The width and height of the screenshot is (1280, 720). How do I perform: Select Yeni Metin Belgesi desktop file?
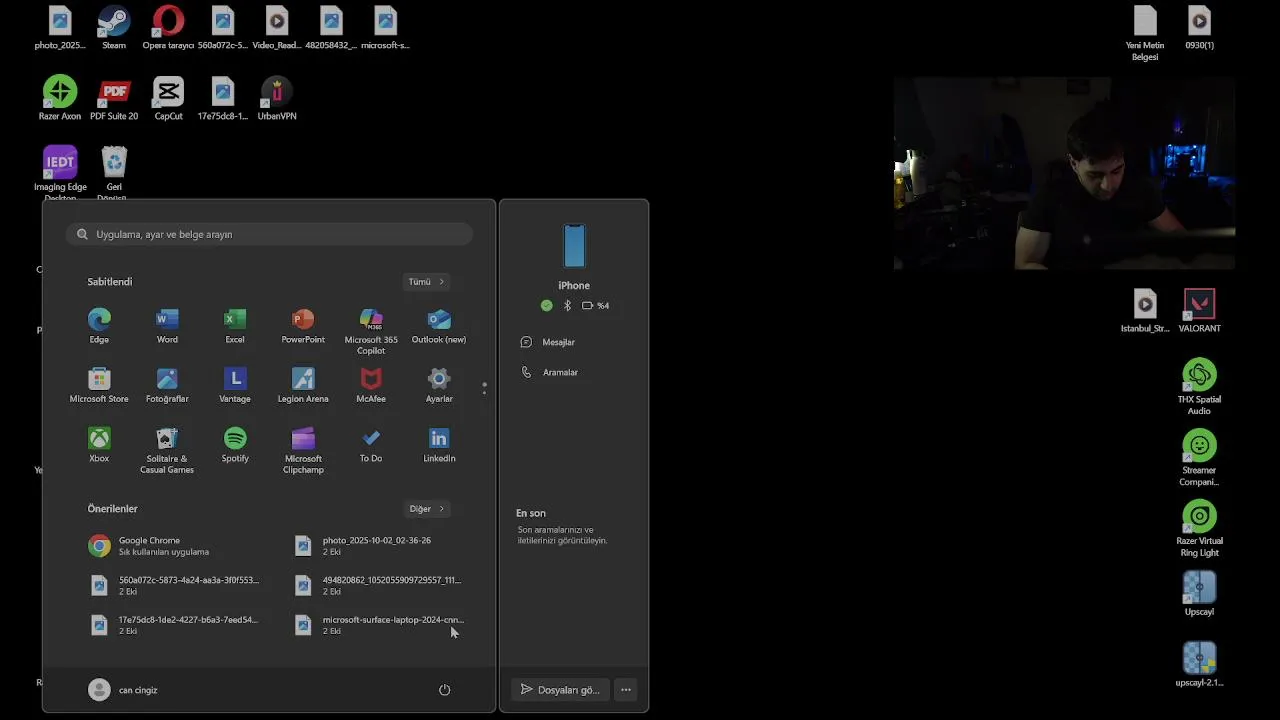pyautogui.click(x=1145, y=33)
